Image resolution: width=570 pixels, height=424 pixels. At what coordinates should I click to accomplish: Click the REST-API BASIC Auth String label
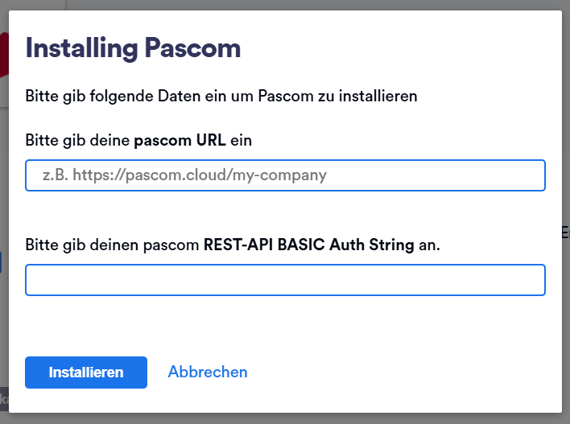point(233,245)
